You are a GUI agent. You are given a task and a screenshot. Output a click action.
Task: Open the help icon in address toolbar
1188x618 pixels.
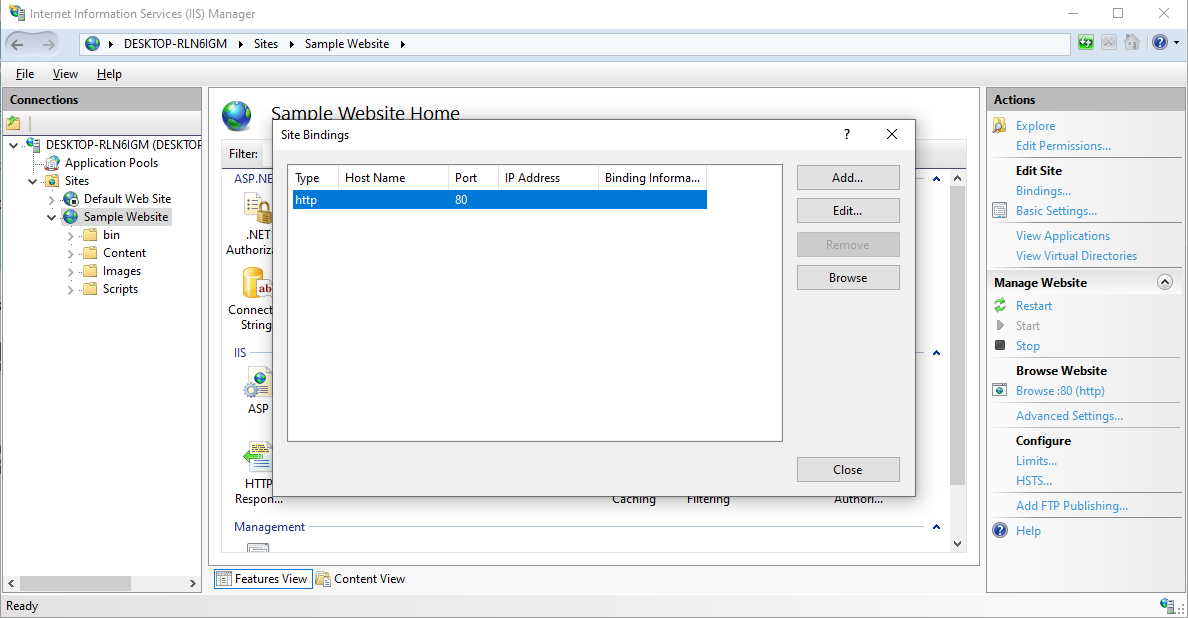pos(1159,42)
